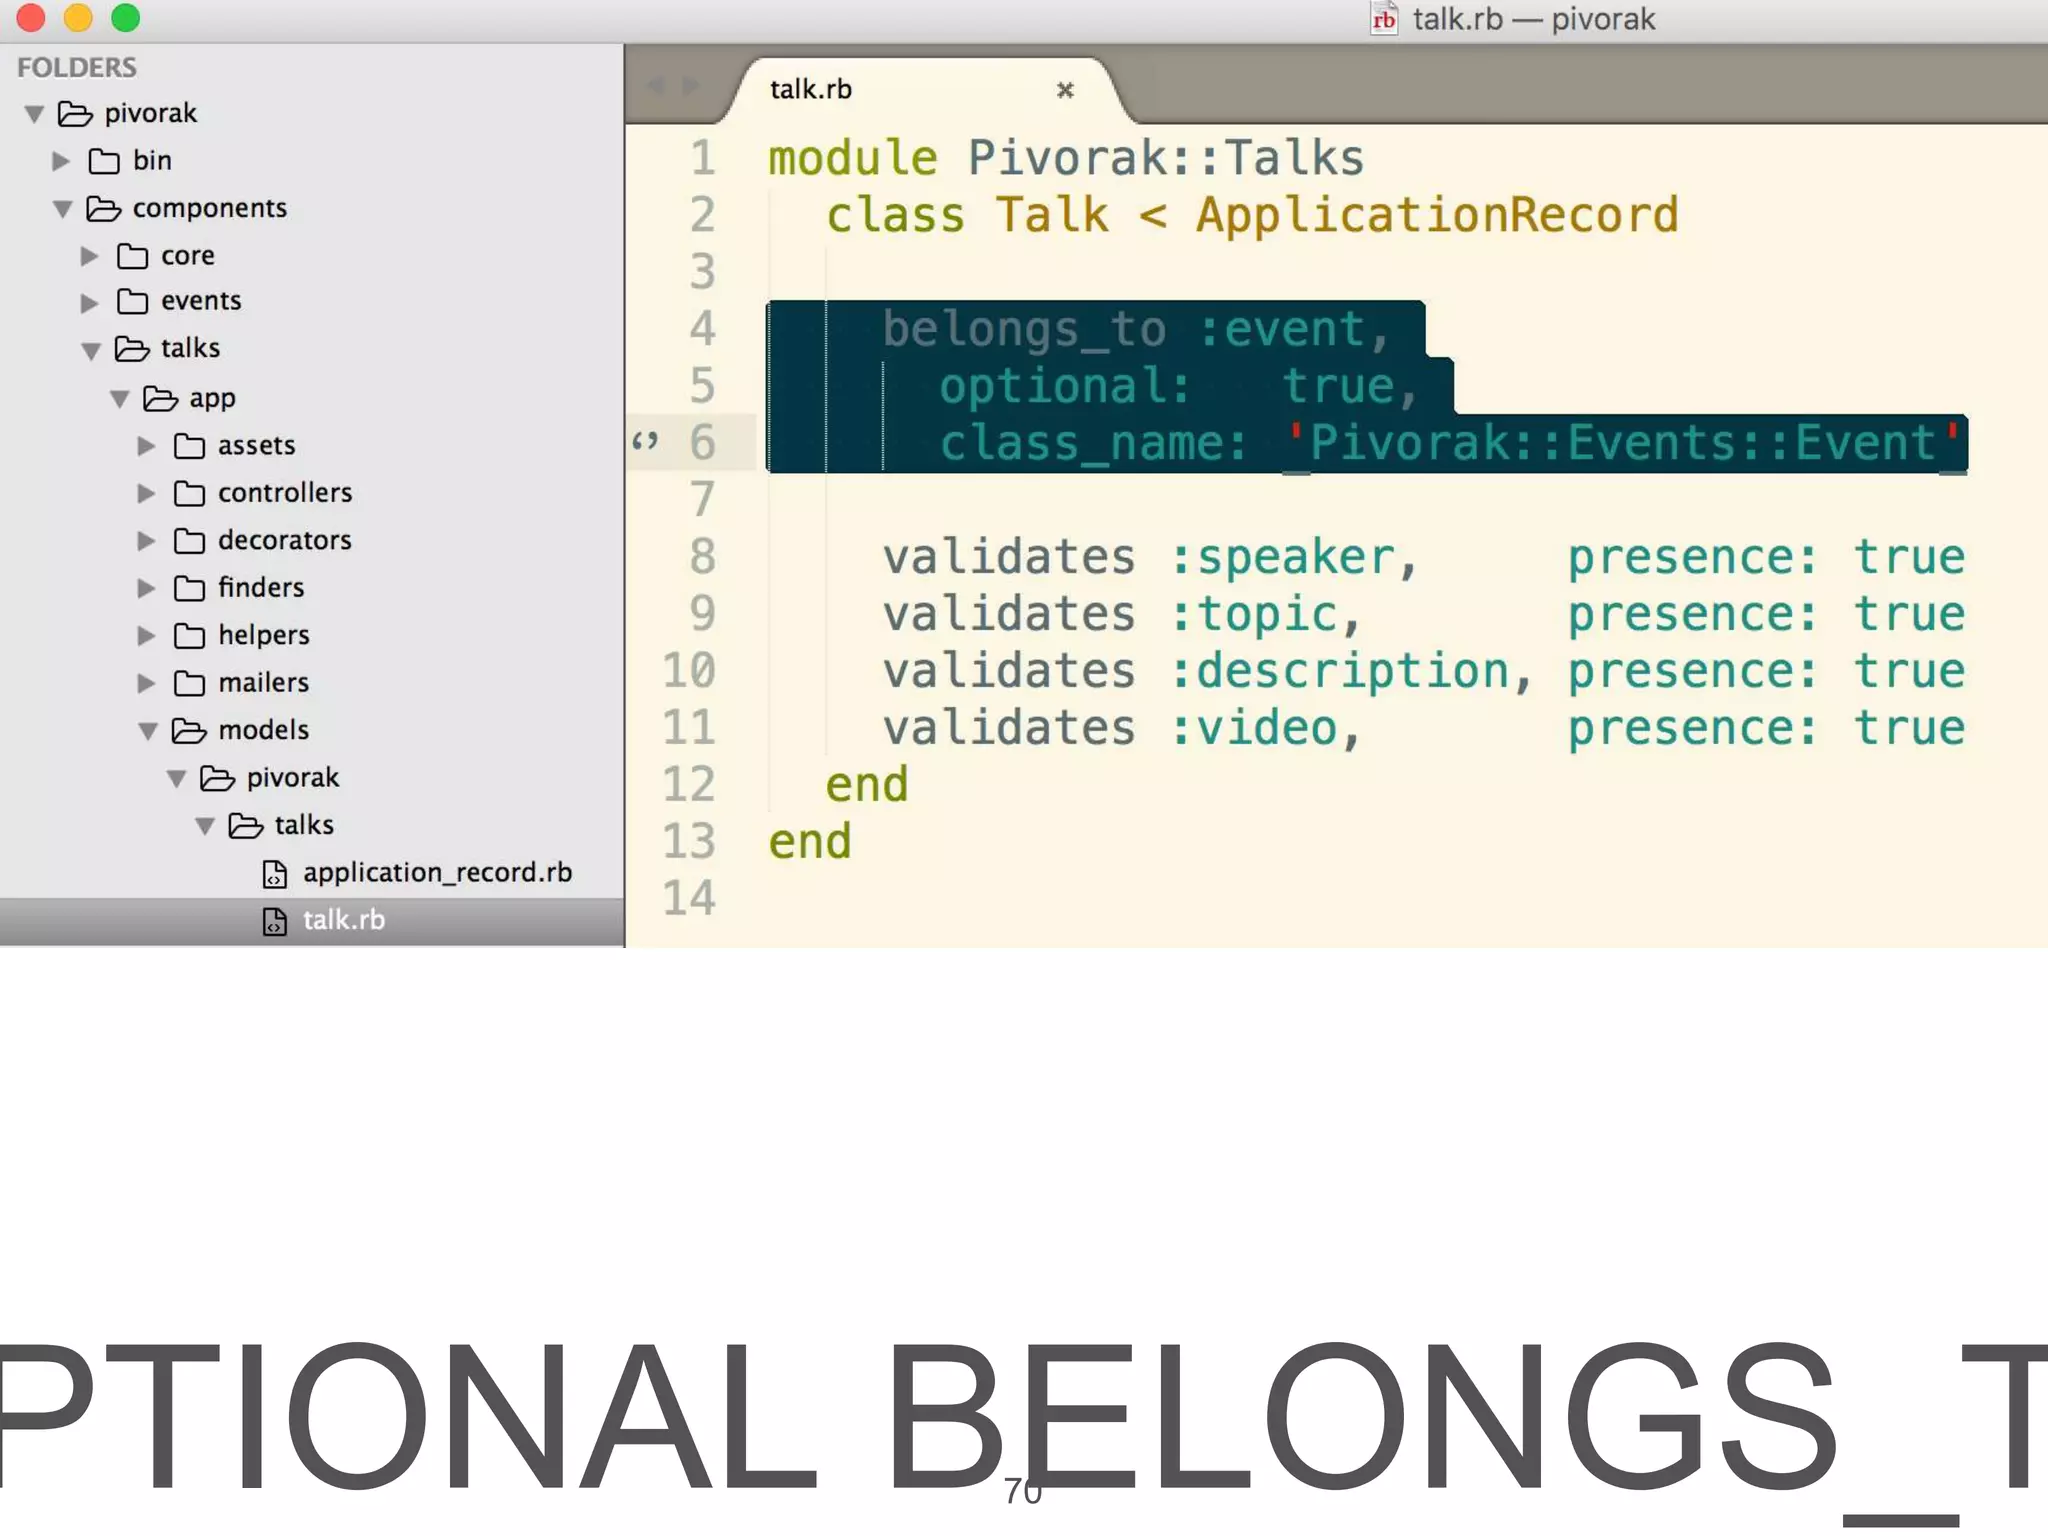Click ':speaker,' symbol on line 8
The width and height of the screenshot is (2048, 1536).
coord(1295,558)
